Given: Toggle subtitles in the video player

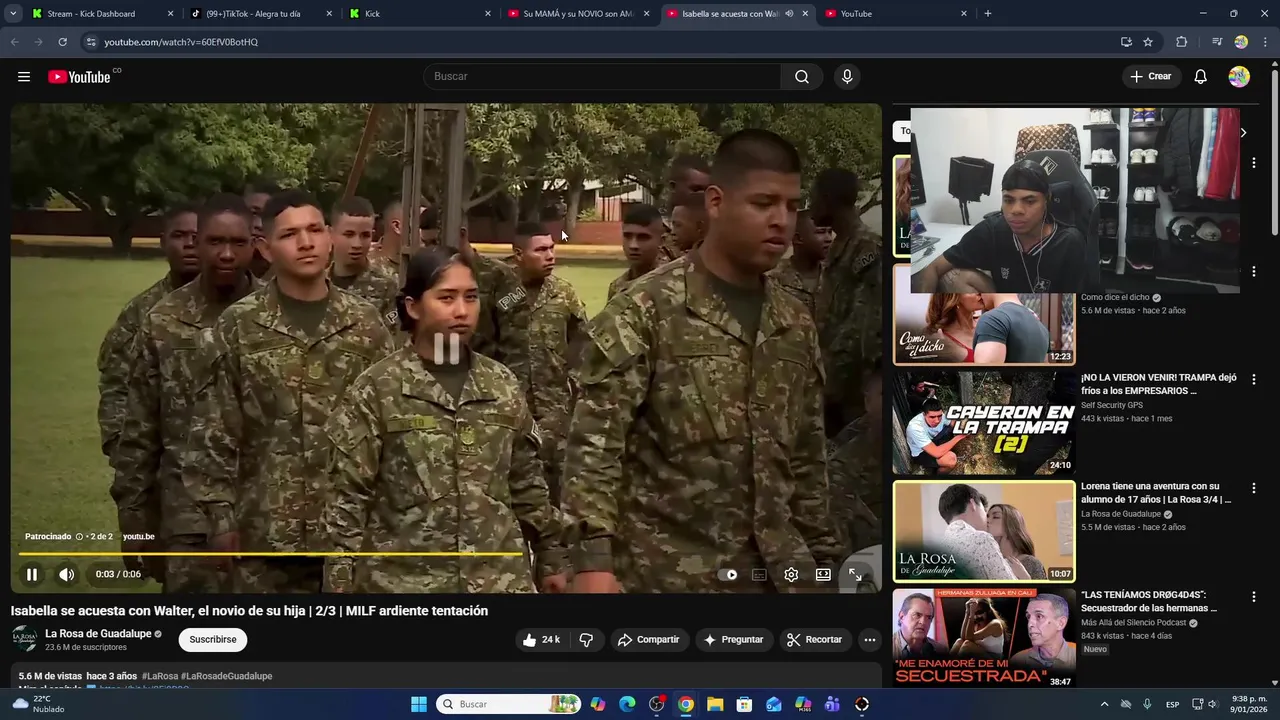Looking at the screenshot, I should (759, 575).
